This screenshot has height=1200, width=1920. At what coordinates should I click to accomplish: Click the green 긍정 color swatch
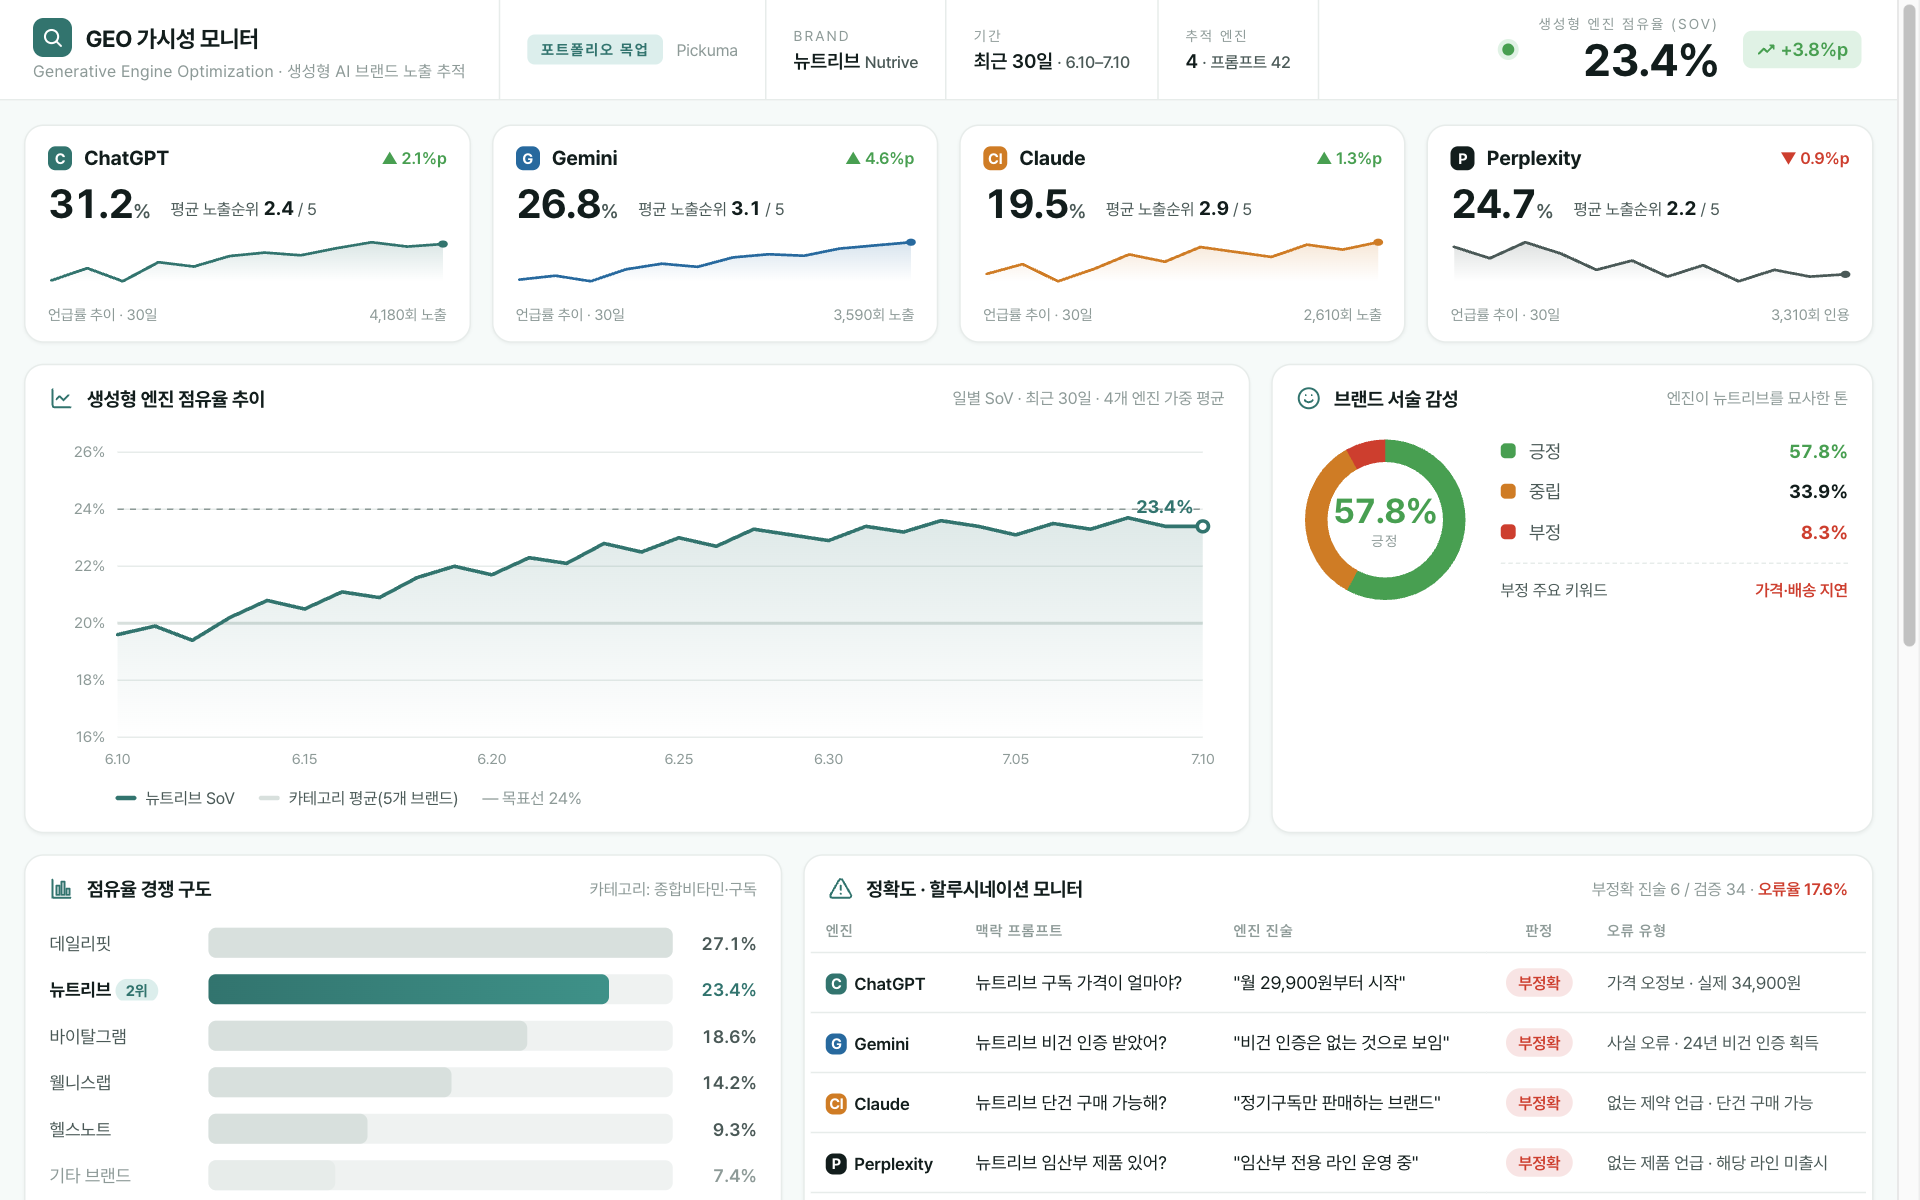tap(1508, 451)
